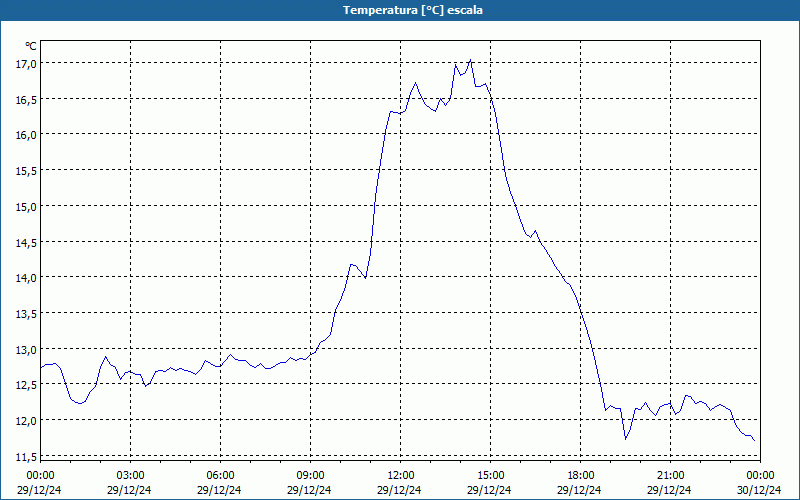
Task: Click the 16,5 y-axis label
Action: coord(26,99)
